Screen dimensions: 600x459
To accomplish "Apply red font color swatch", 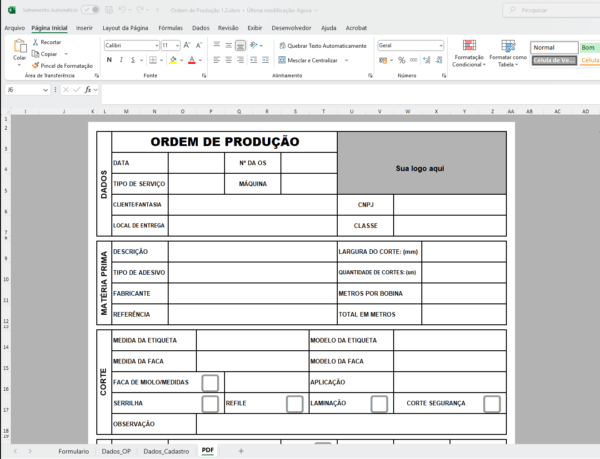I will [x=192, y=60].
